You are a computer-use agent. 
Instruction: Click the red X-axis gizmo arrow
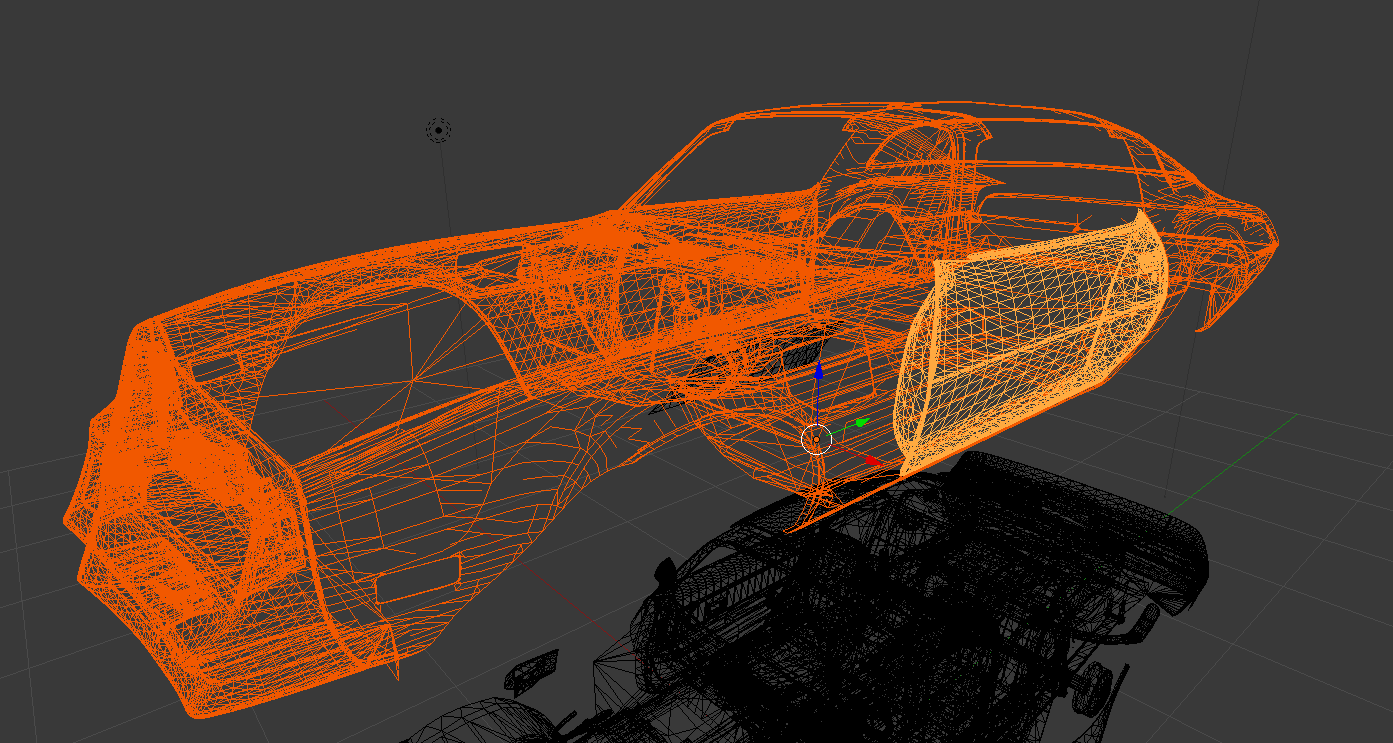[x=871, y=460]
